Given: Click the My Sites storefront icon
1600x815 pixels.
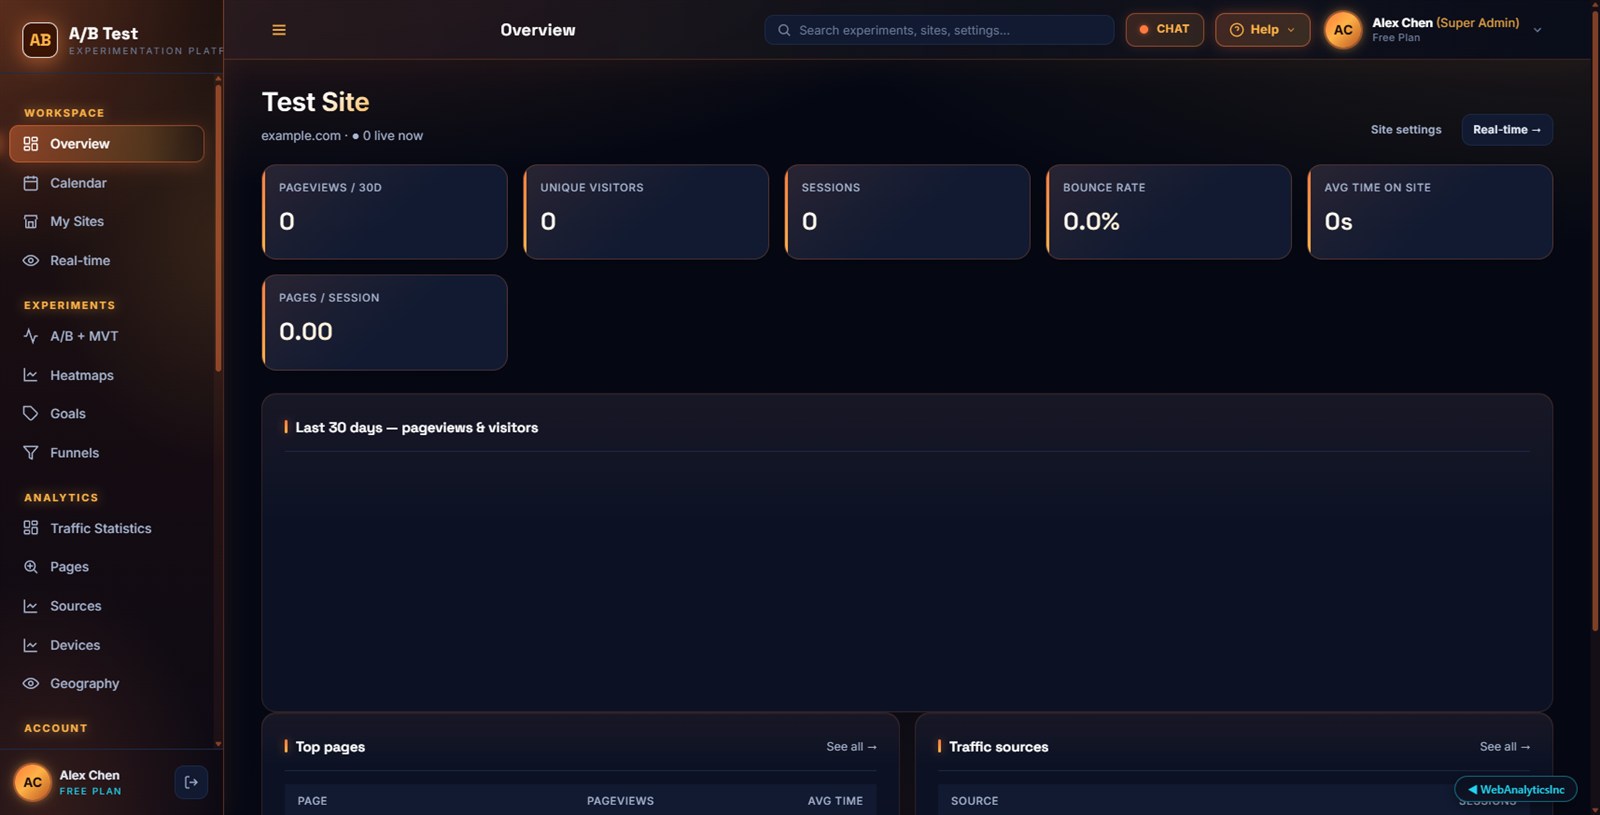Looking at the screenshot, I should coord(31,221).
